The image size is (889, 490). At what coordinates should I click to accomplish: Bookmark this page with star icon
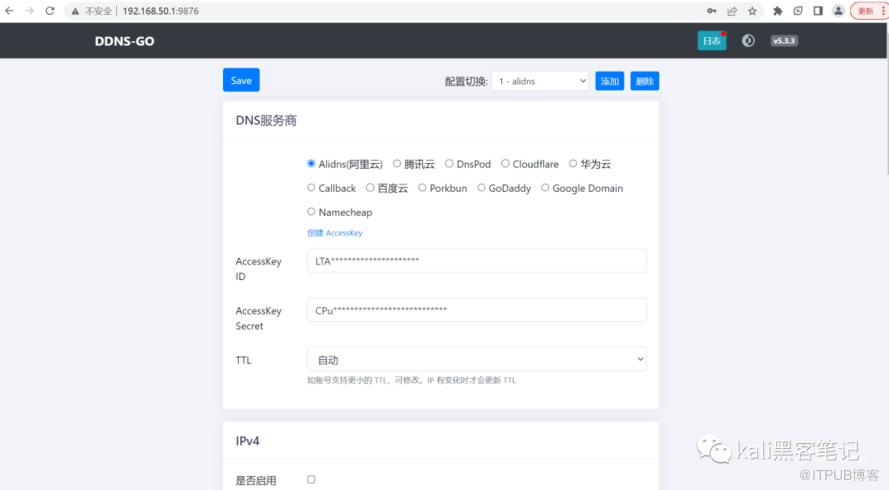tap(753, 11)
